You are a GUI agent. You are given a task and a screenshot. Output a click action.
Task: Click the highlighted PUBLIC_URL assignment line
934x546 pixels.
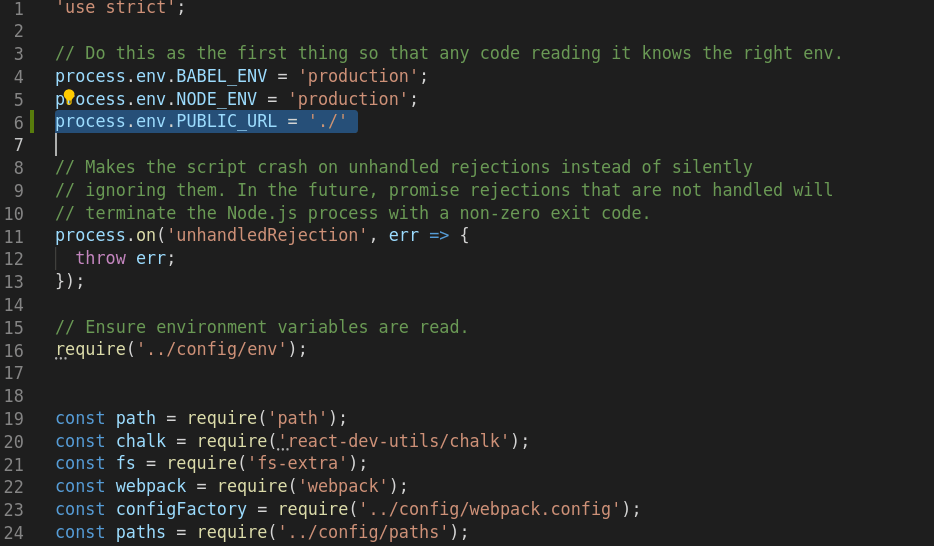coord(205,122)
